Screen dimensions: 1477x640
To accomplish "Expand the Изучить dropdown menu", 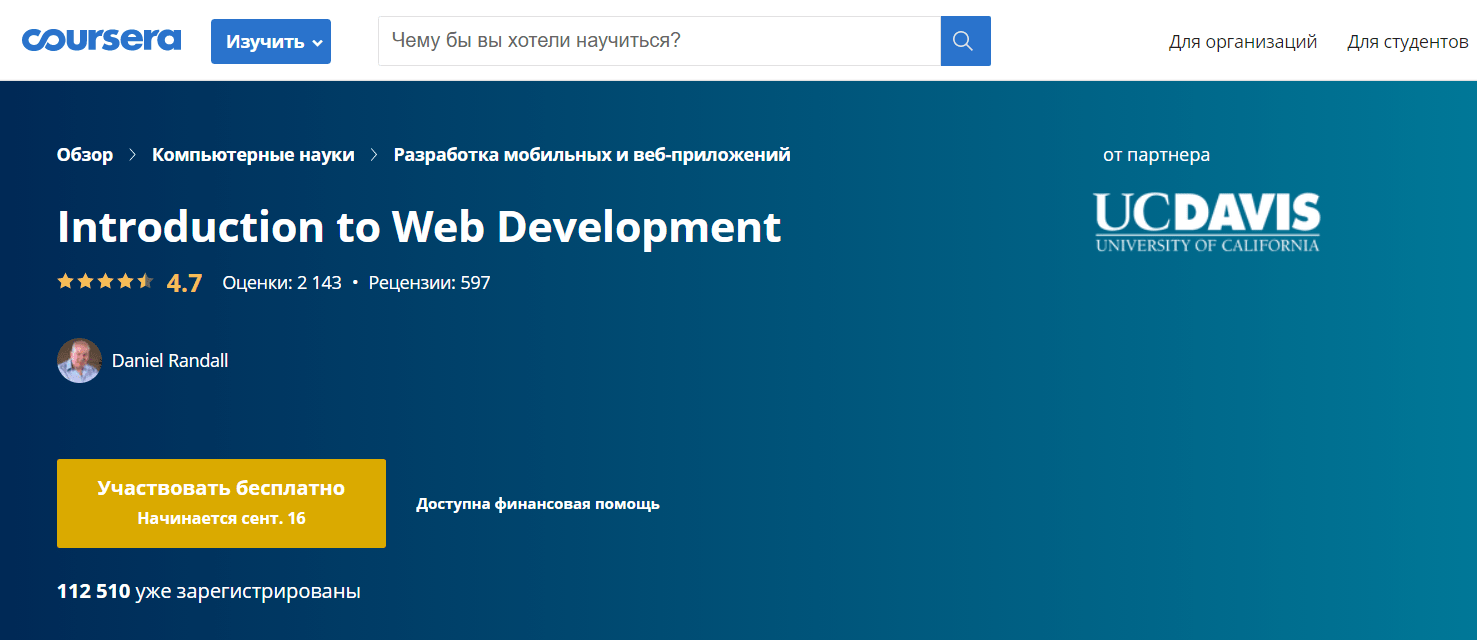I will [x=270, y=42].
